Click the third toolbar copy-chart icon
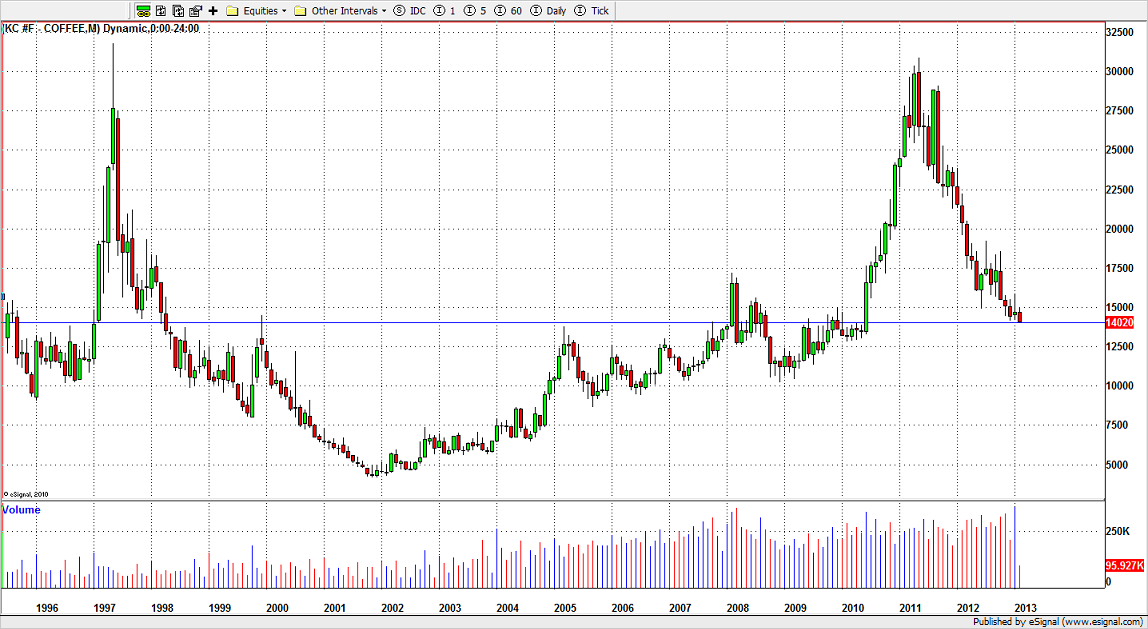The height and width of the screenshot is (629, 1148). click(x=178, y=11)
